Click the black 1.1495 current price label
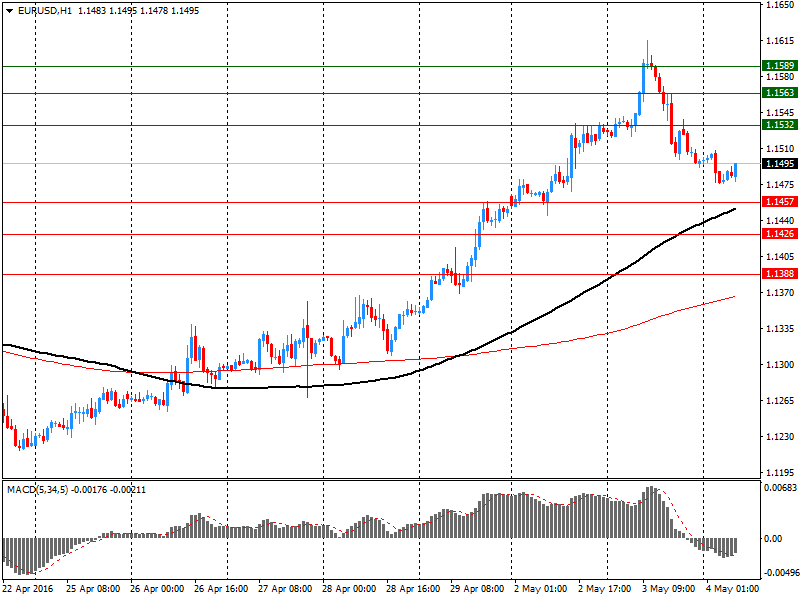This screenshot has height=600, width=800. pyautogui.click(x=780, y=163)
